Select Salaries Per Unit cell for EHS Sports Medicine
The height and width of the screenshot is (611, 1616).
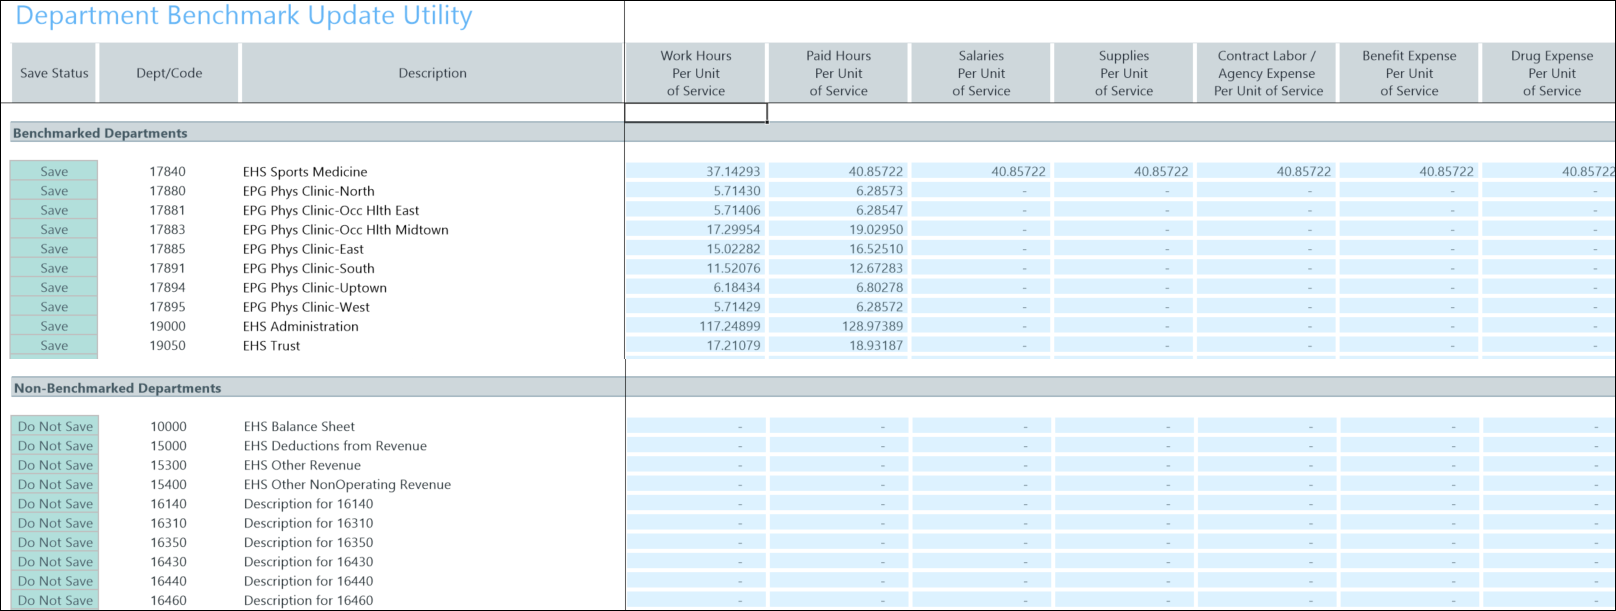[981, 172]
